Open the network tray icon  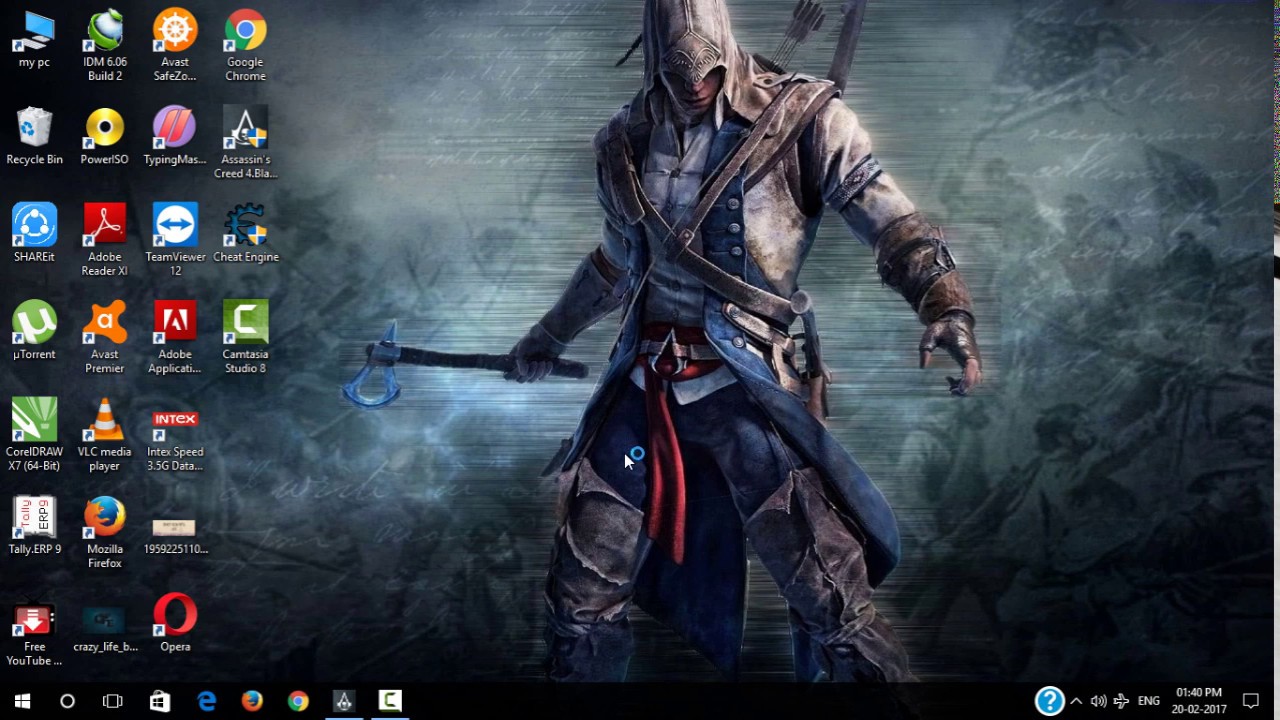pos(1121,701)
